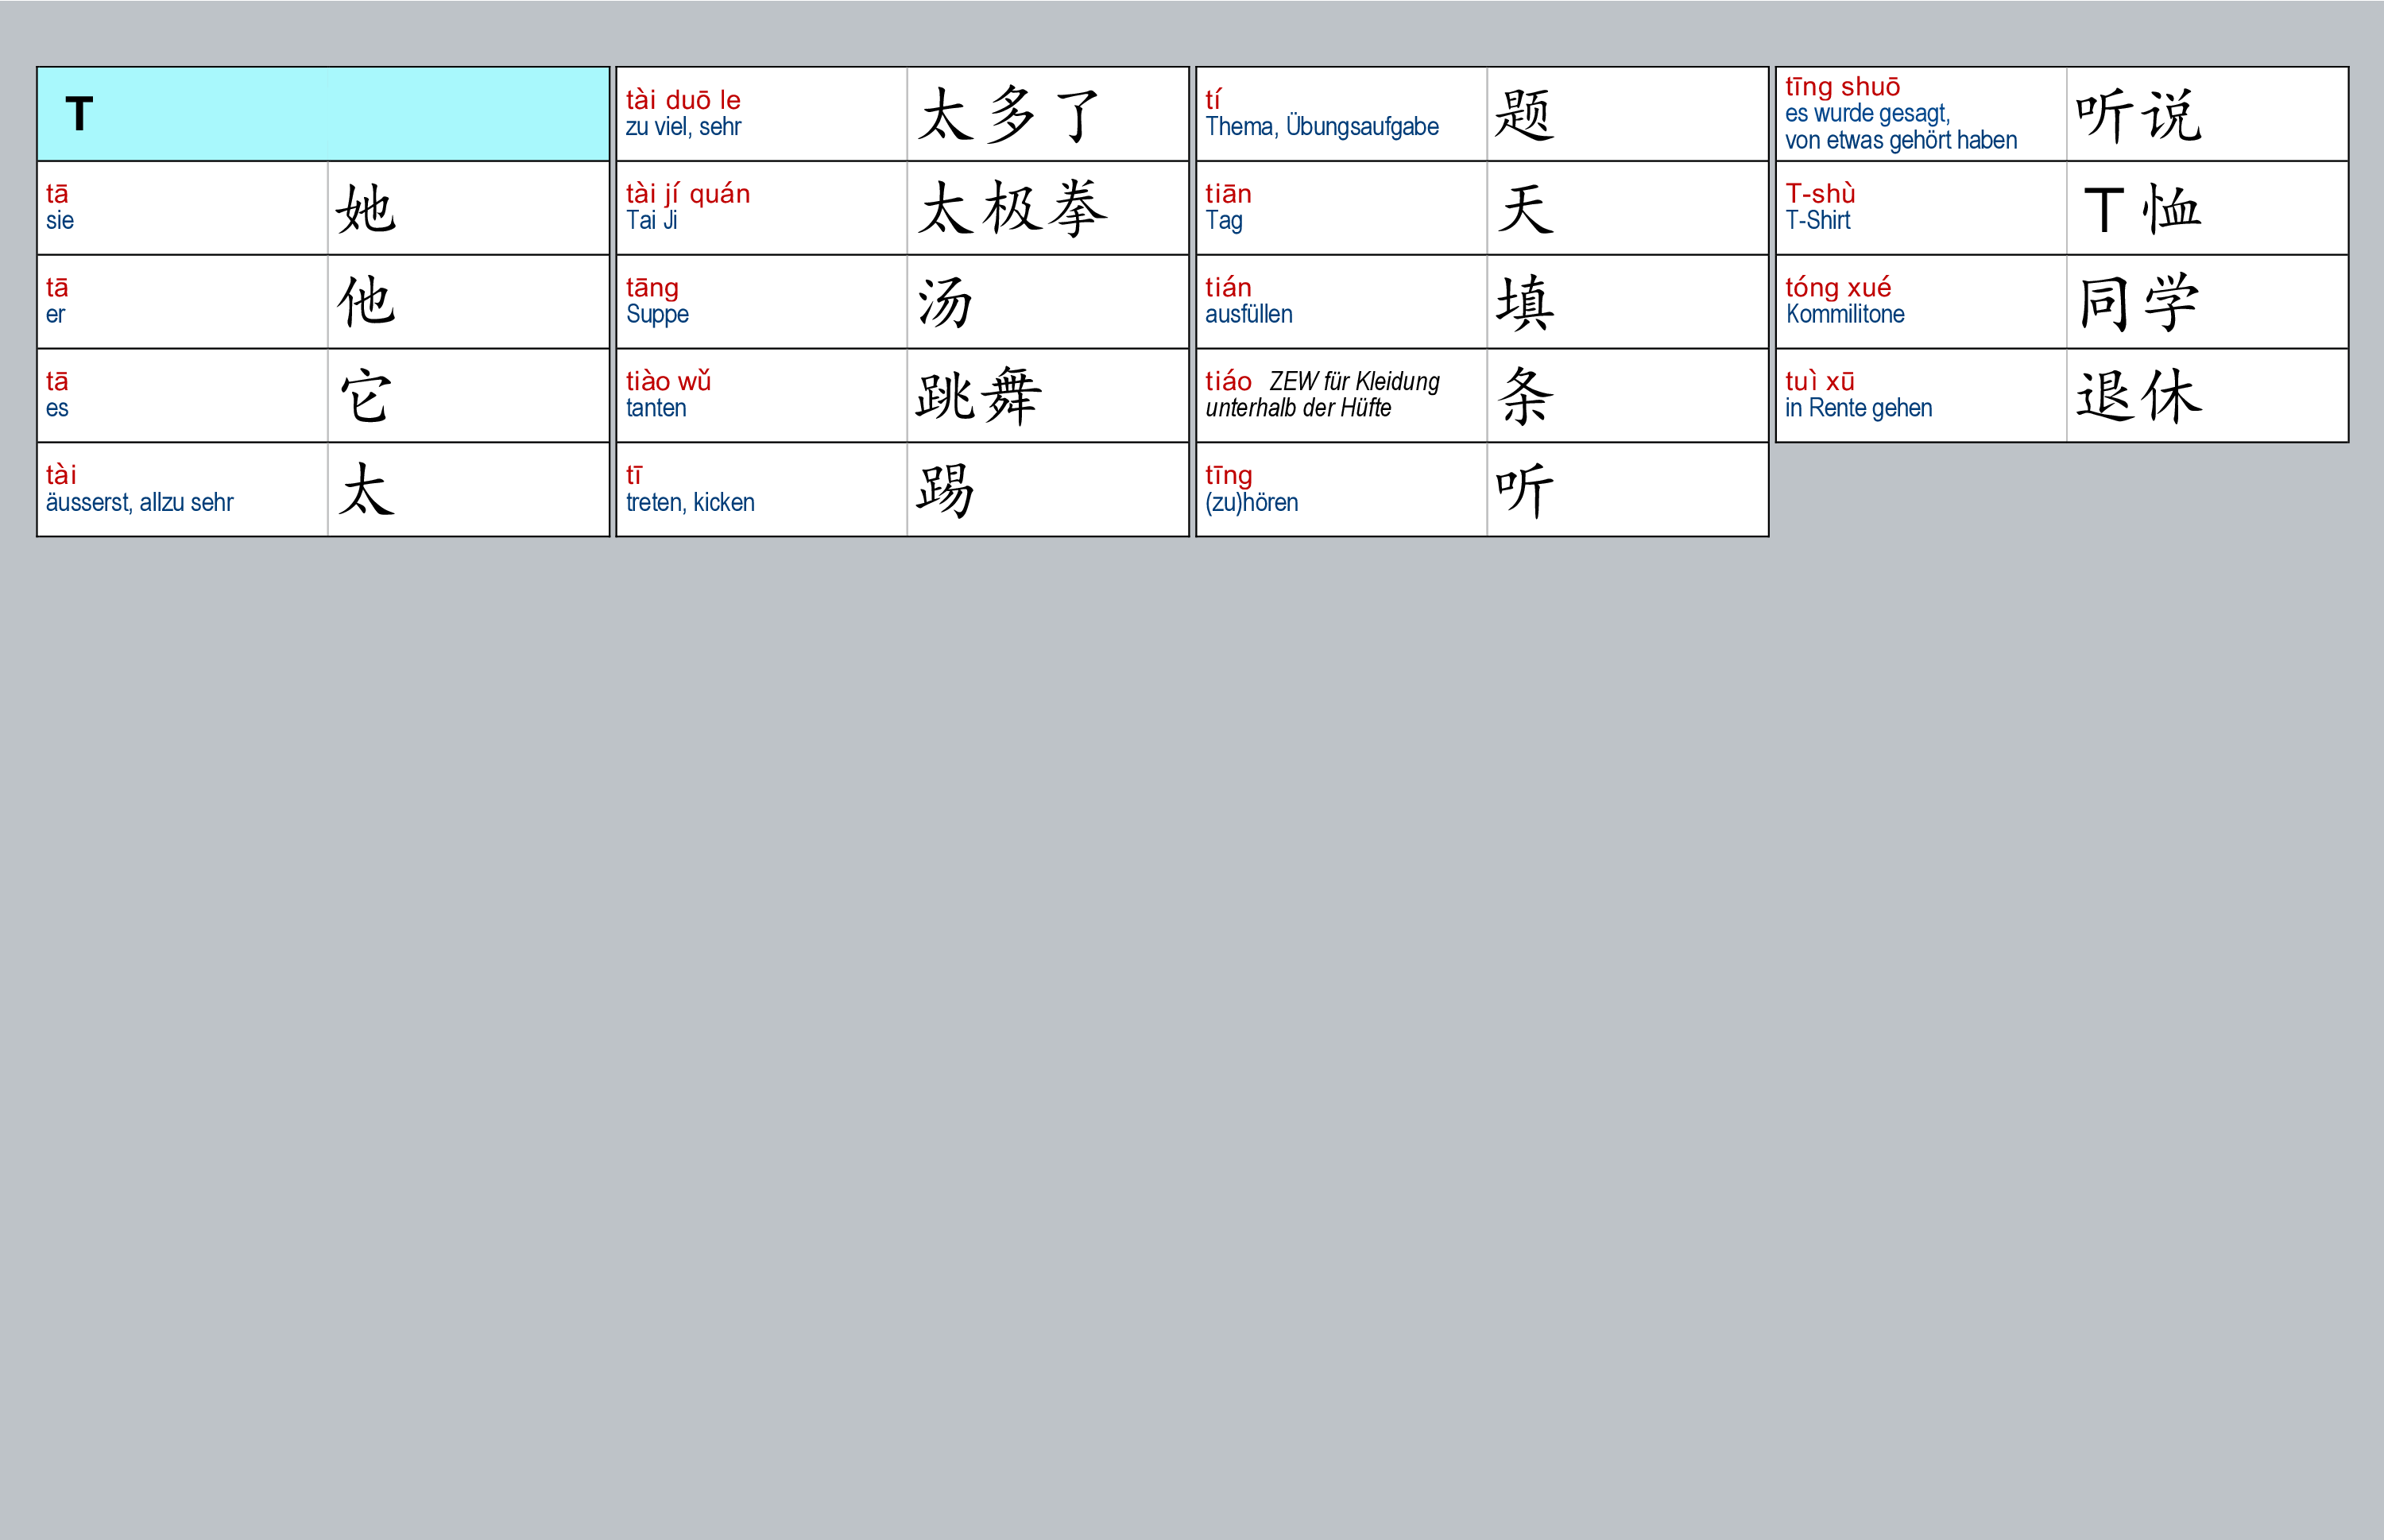This screenshot has height=1540, width=2384.
Task: Click the 太极拳 Tai Ji characters
Action: [1012, 209]
